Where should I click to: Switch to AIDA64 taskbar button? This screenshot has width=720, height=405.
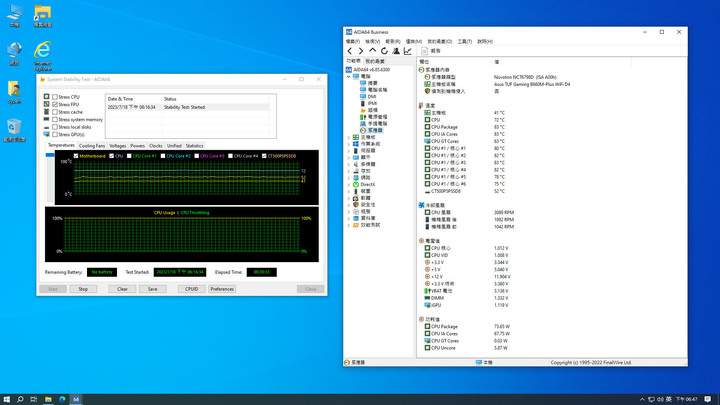[76, 399]
